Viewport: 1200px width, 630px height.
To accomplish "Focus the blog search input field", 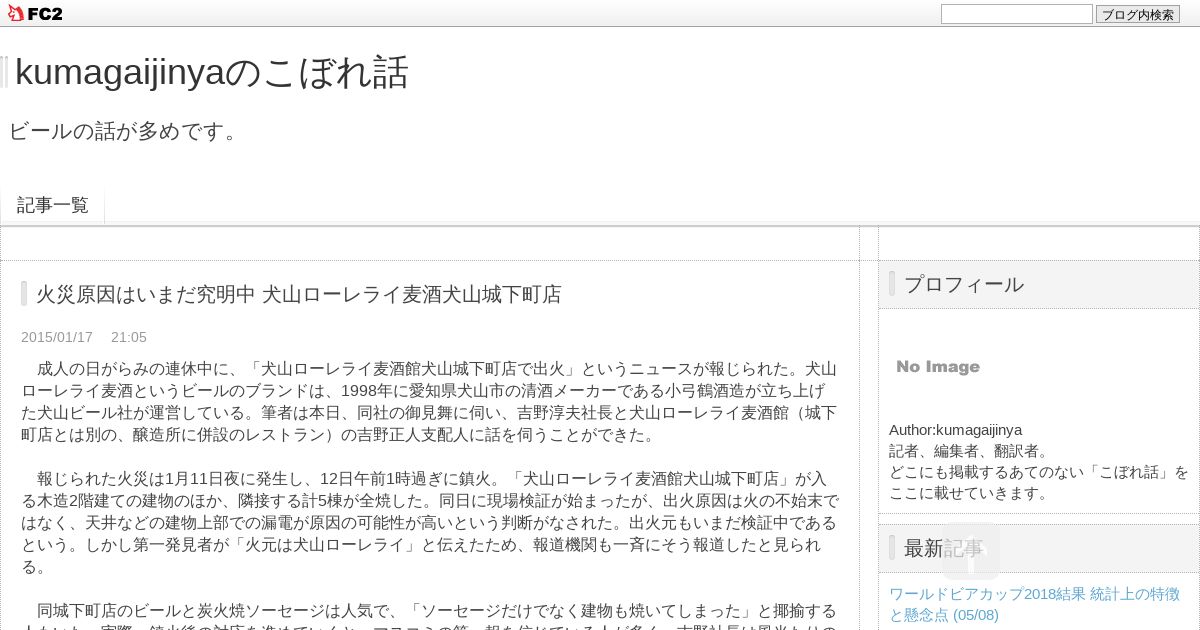I will pos(1016,14).
